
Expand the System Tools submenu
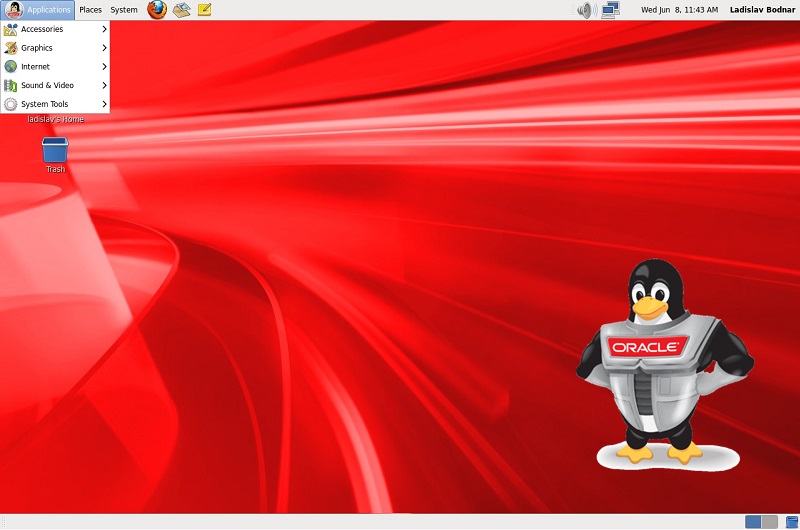tap(55, 104)
